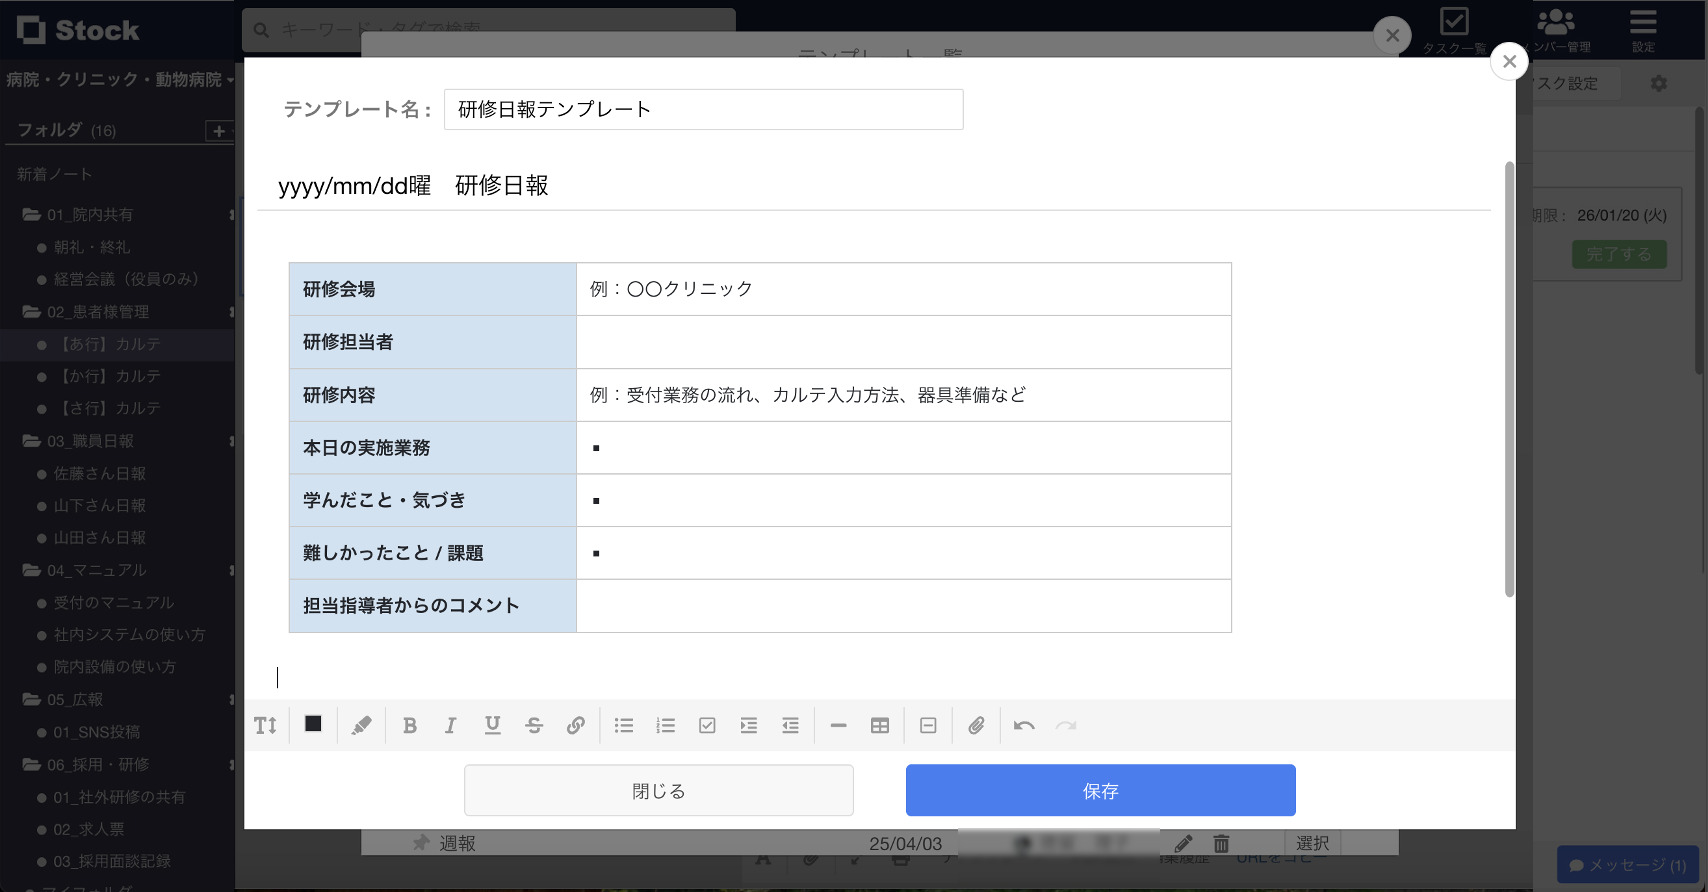Select 【か行】カルテ in sidebar
1708x892 pixels.
click(x=110, y=376)
